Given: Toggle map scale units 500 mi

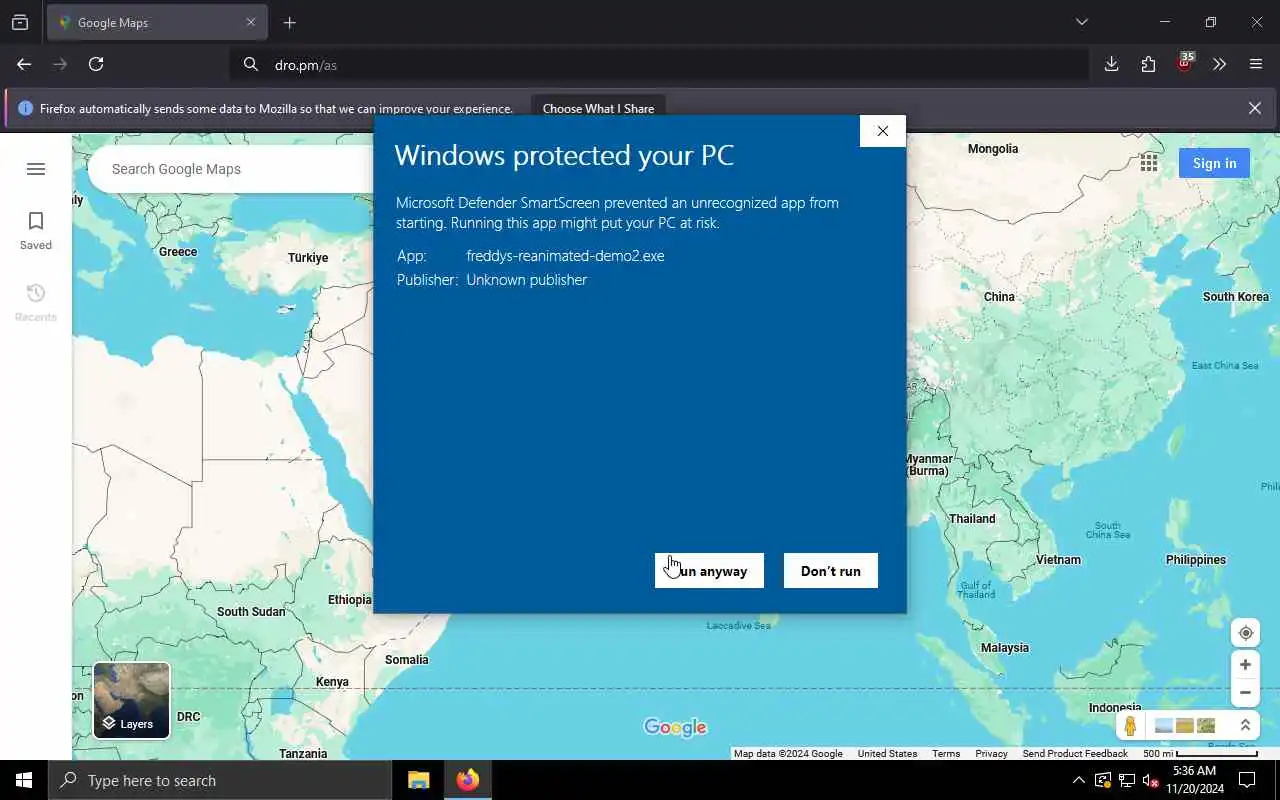Looking at the screenshot, I should point(1200,754).
